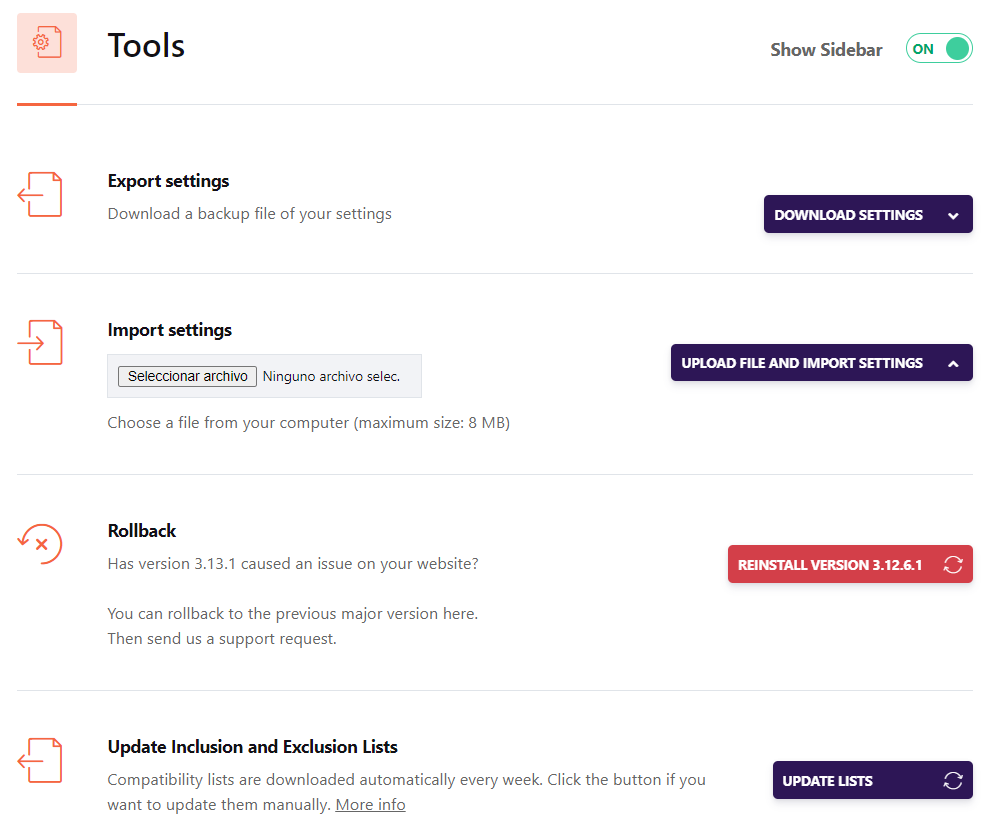Click the Update Lists button
Image resolution: width=996 pixels, height=835 pixels.
(872, 780)
